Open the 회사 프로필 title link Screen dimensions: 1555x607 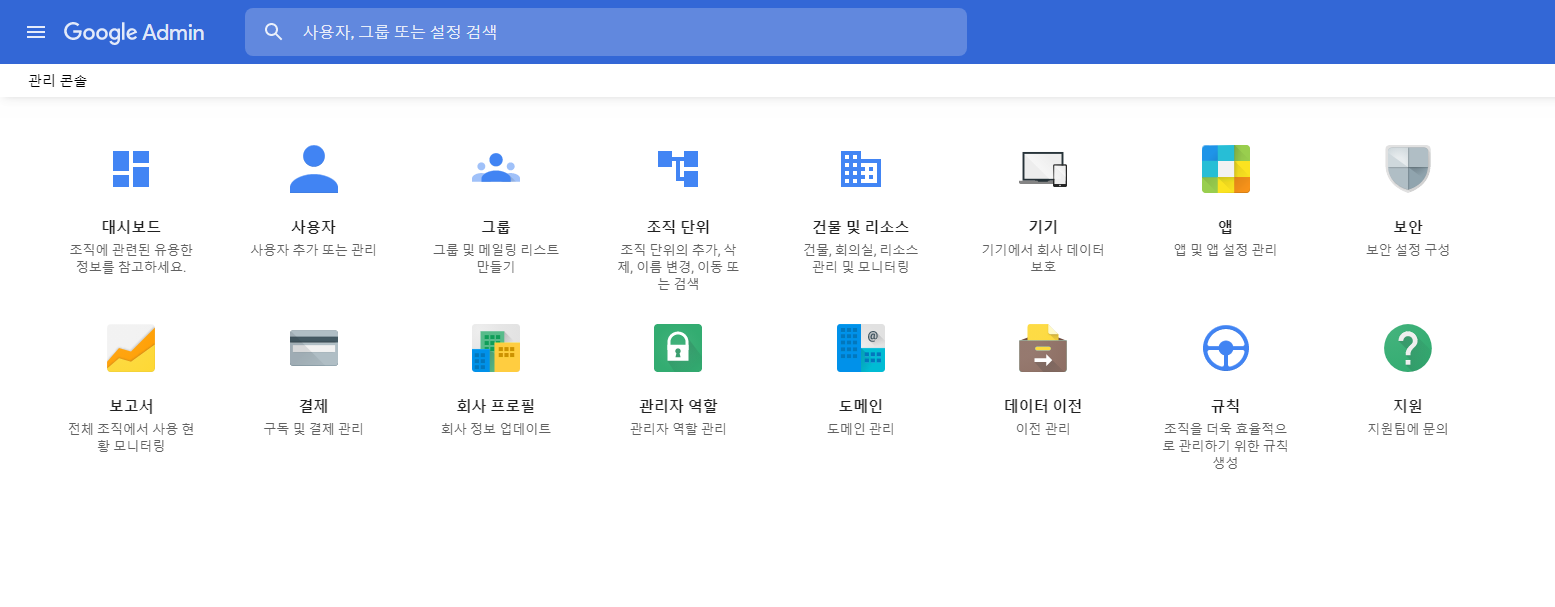pos(496,406)
